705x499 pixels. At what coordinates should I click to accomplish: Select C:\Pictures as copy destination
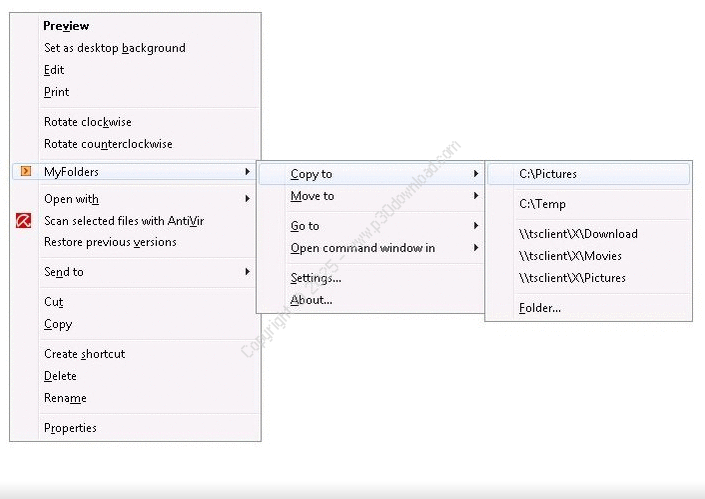(x=548, y=174)
